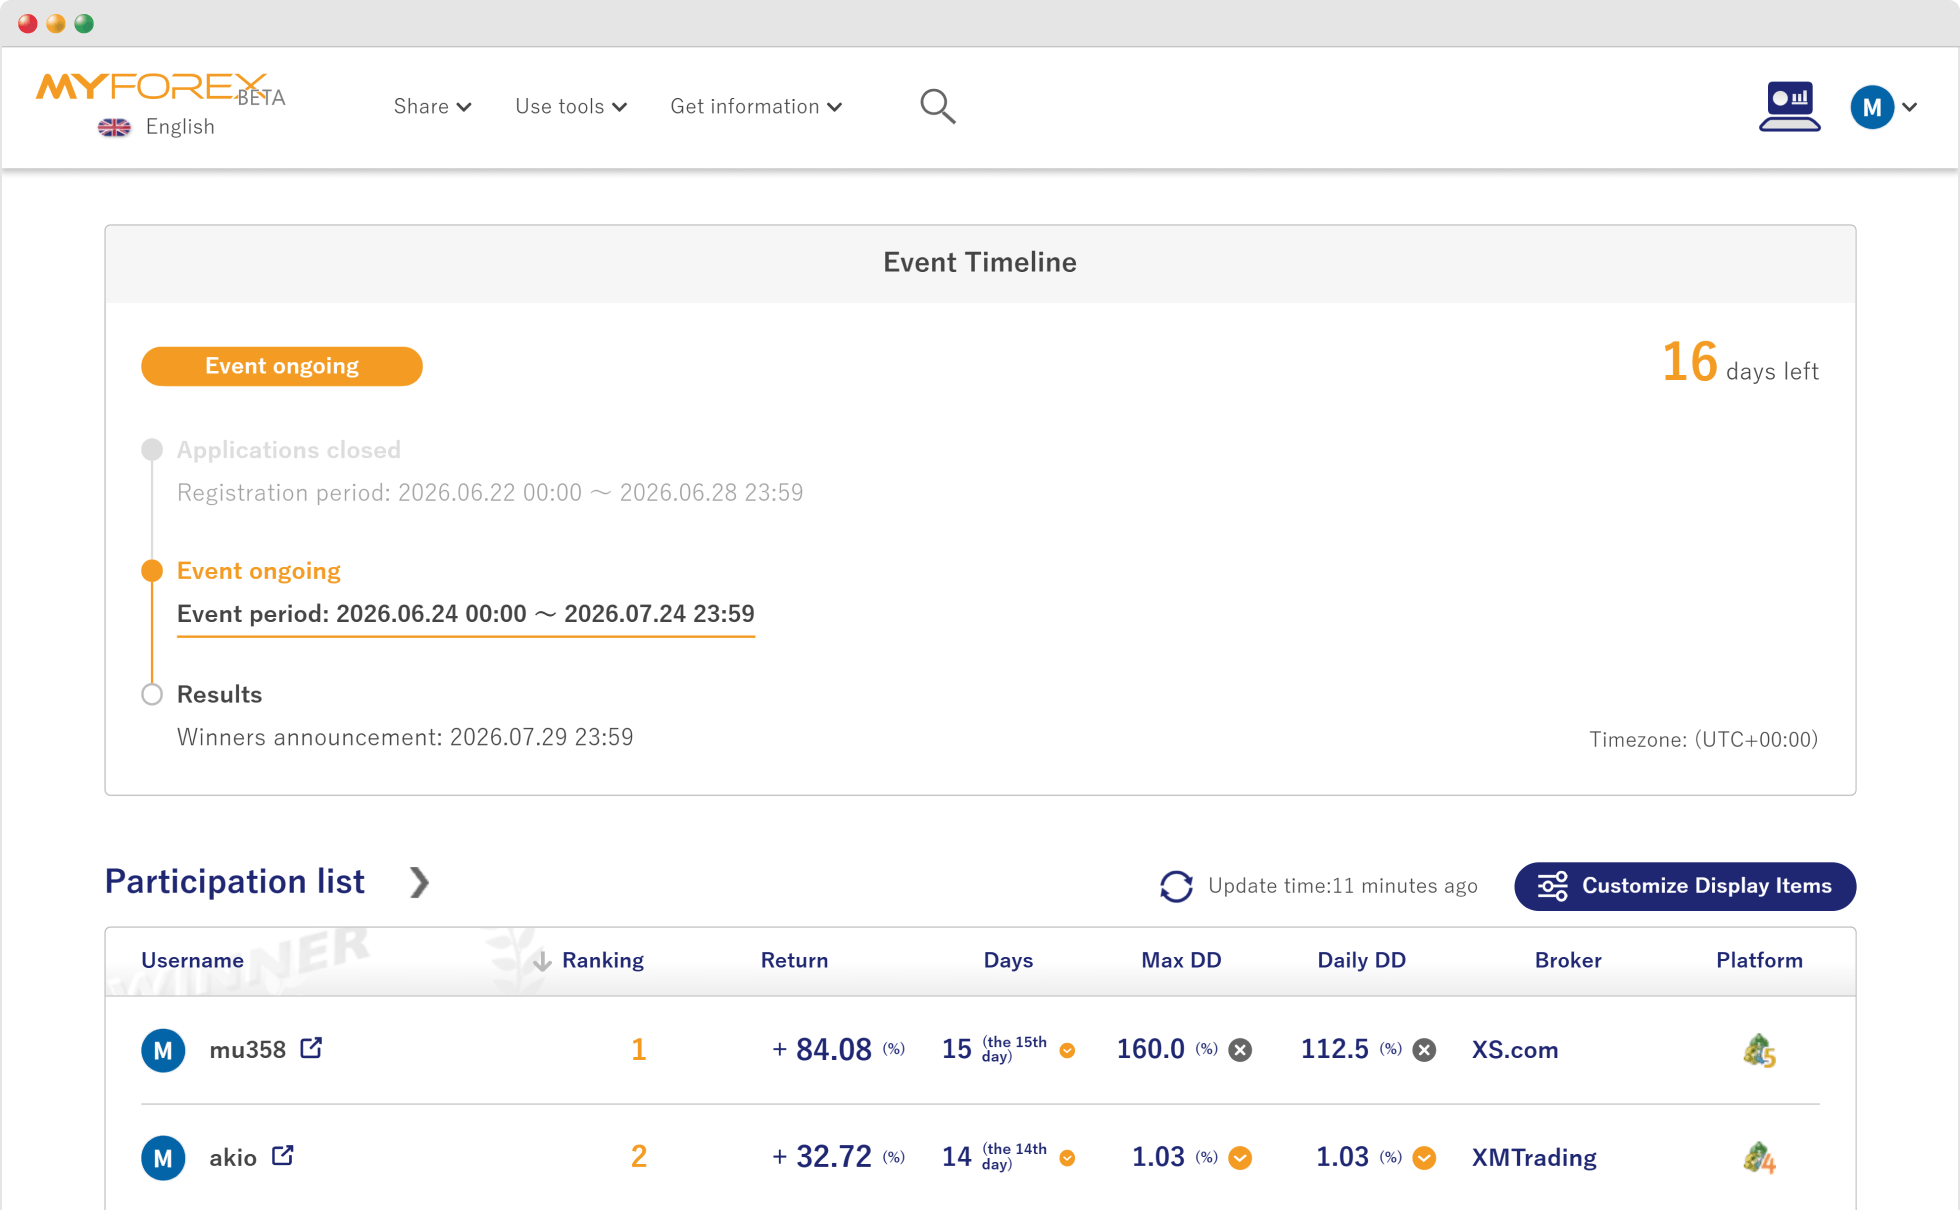1960x1210 pixels.
Task: Open the Use tools menu
Action: [x=571, y=106]
